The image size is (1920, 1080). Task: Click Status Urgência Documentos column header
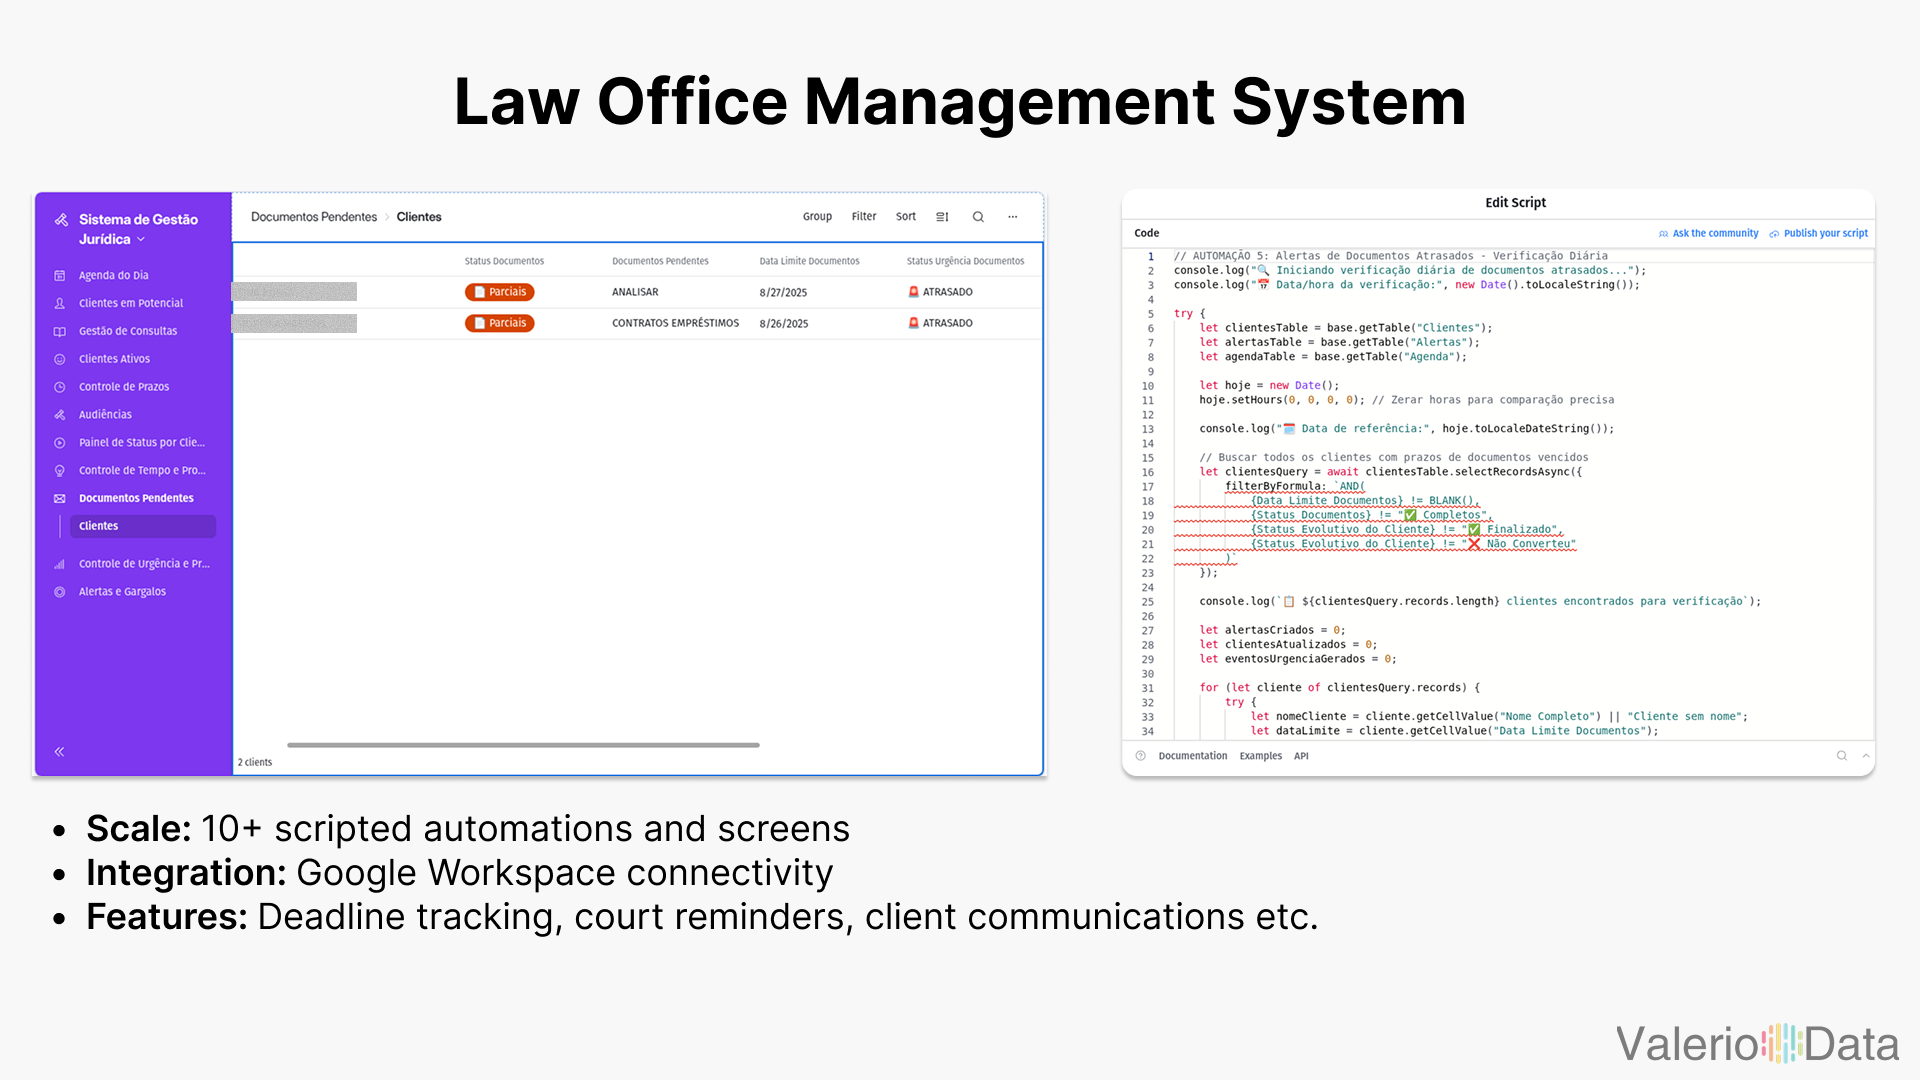pyautogui.click(x=965, y=261)
